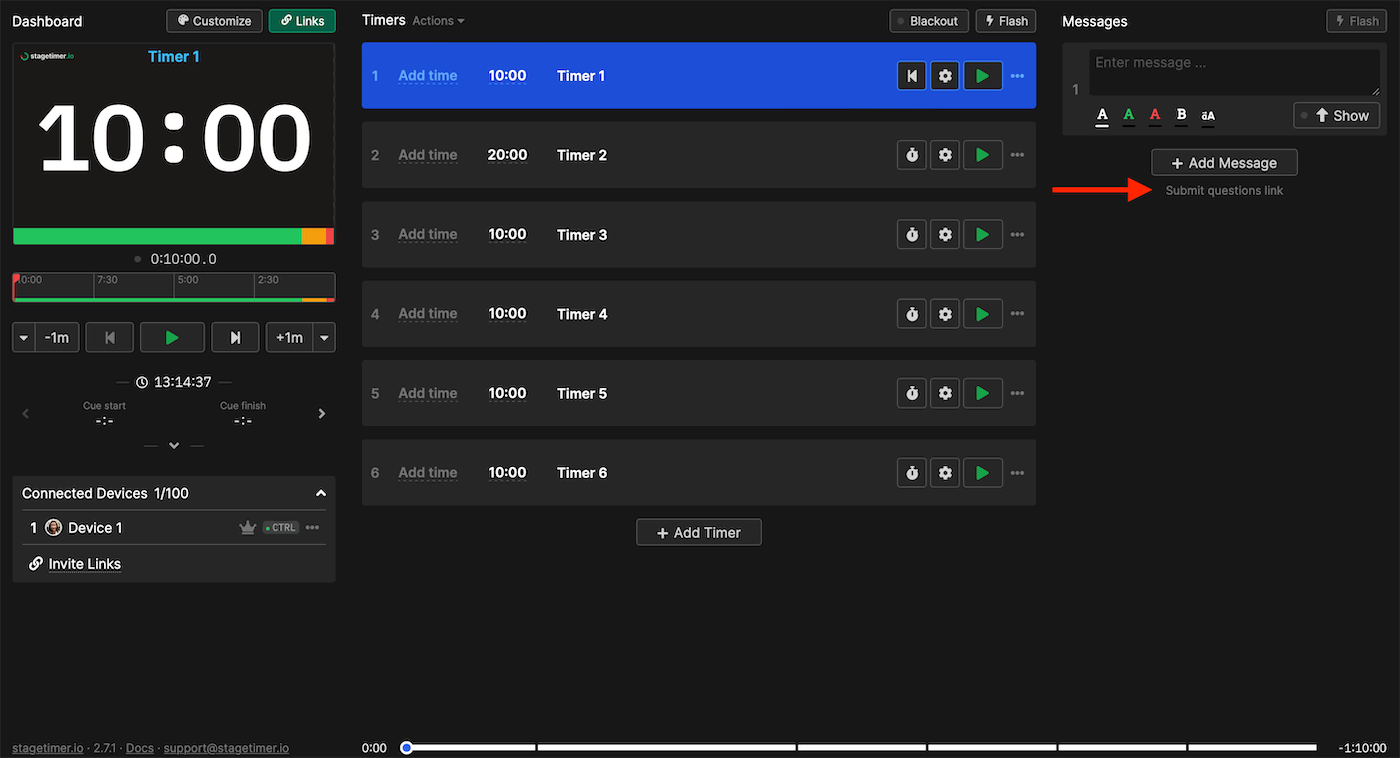Open the Device 1 three-dot options
Viewport: 1400px width, 758px height.
tap(313, 528)
